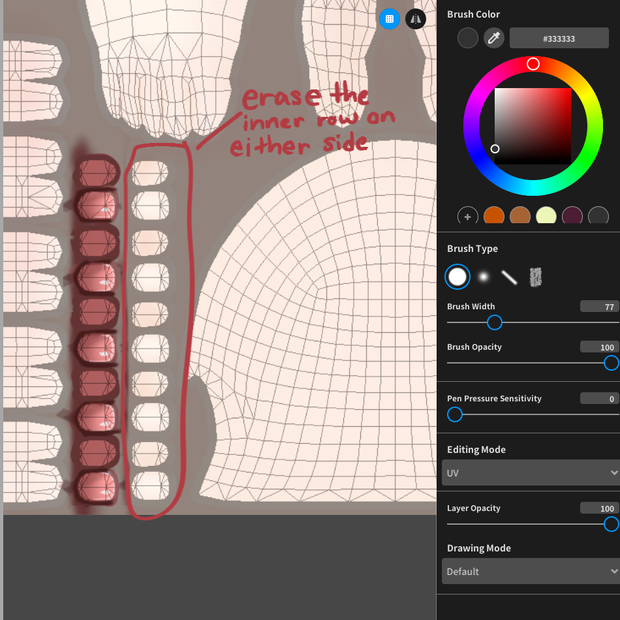The width and height of the screenshot is (620, 620).
Task: Select the textured sponge brush type
Action: (x=535, y=277)
